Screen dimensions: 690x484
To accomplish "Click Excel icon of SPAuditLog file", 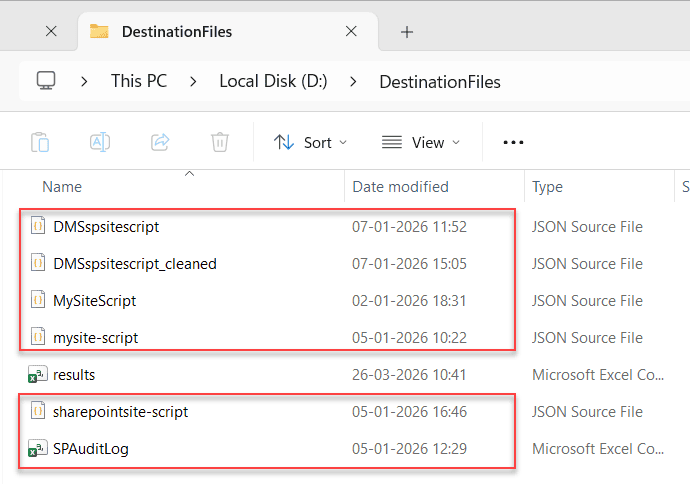I will click(37, 448).
